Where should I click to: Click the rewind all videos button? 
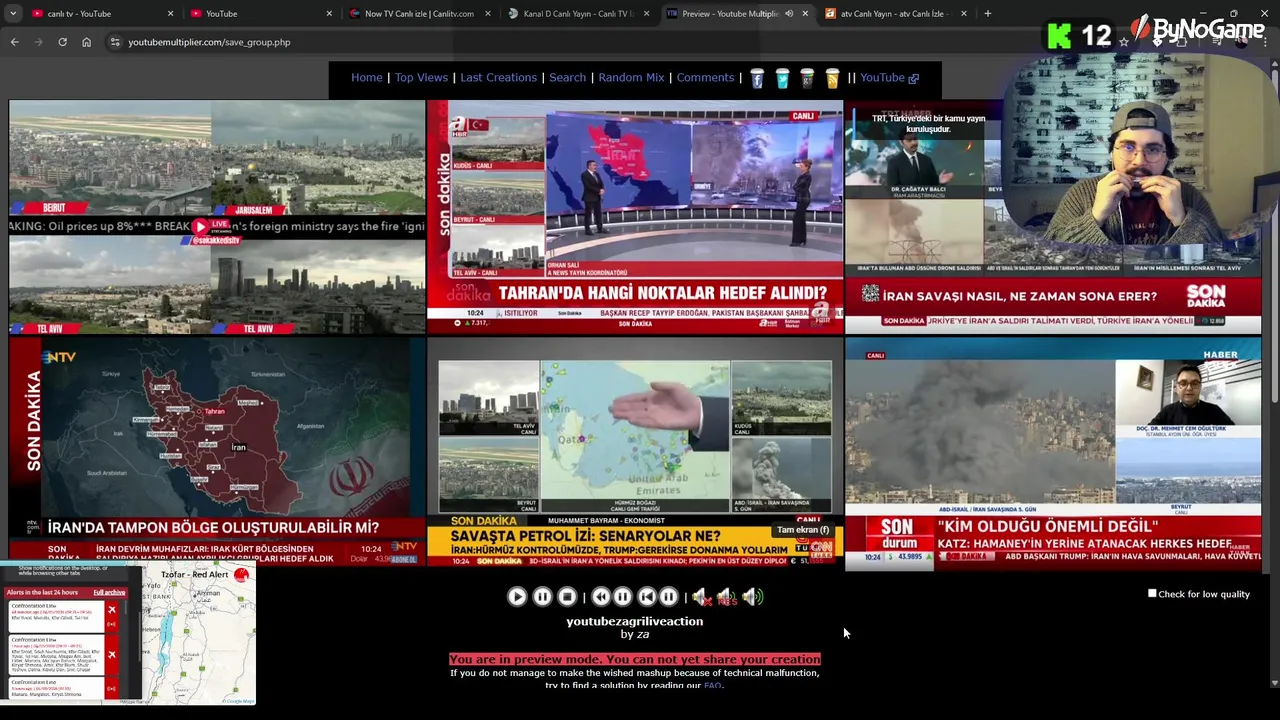tap(601, 597)
